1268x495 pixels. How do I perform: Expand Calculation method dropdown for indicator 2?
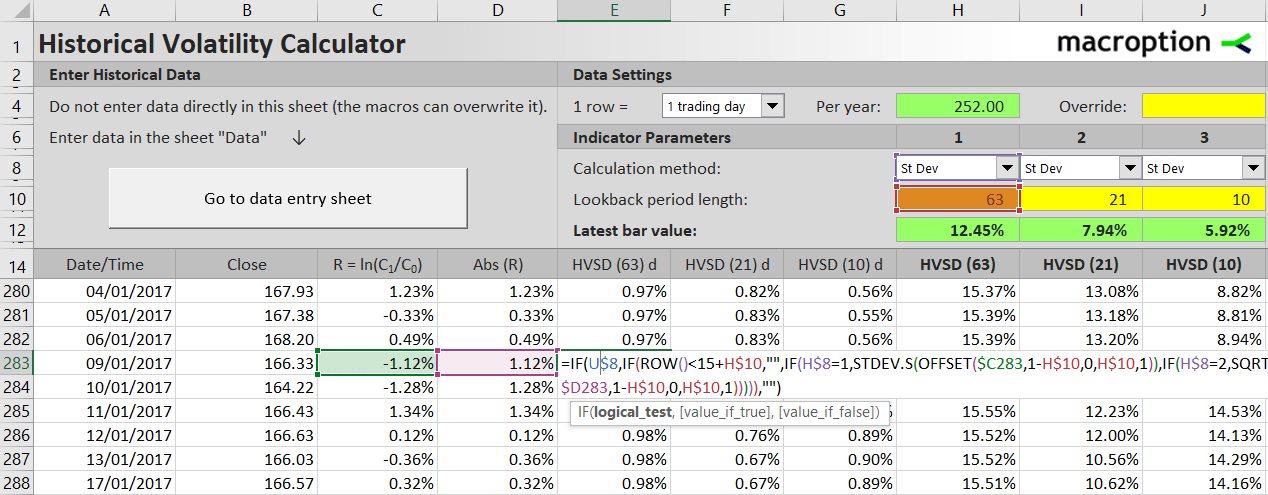click(1130, 168)
